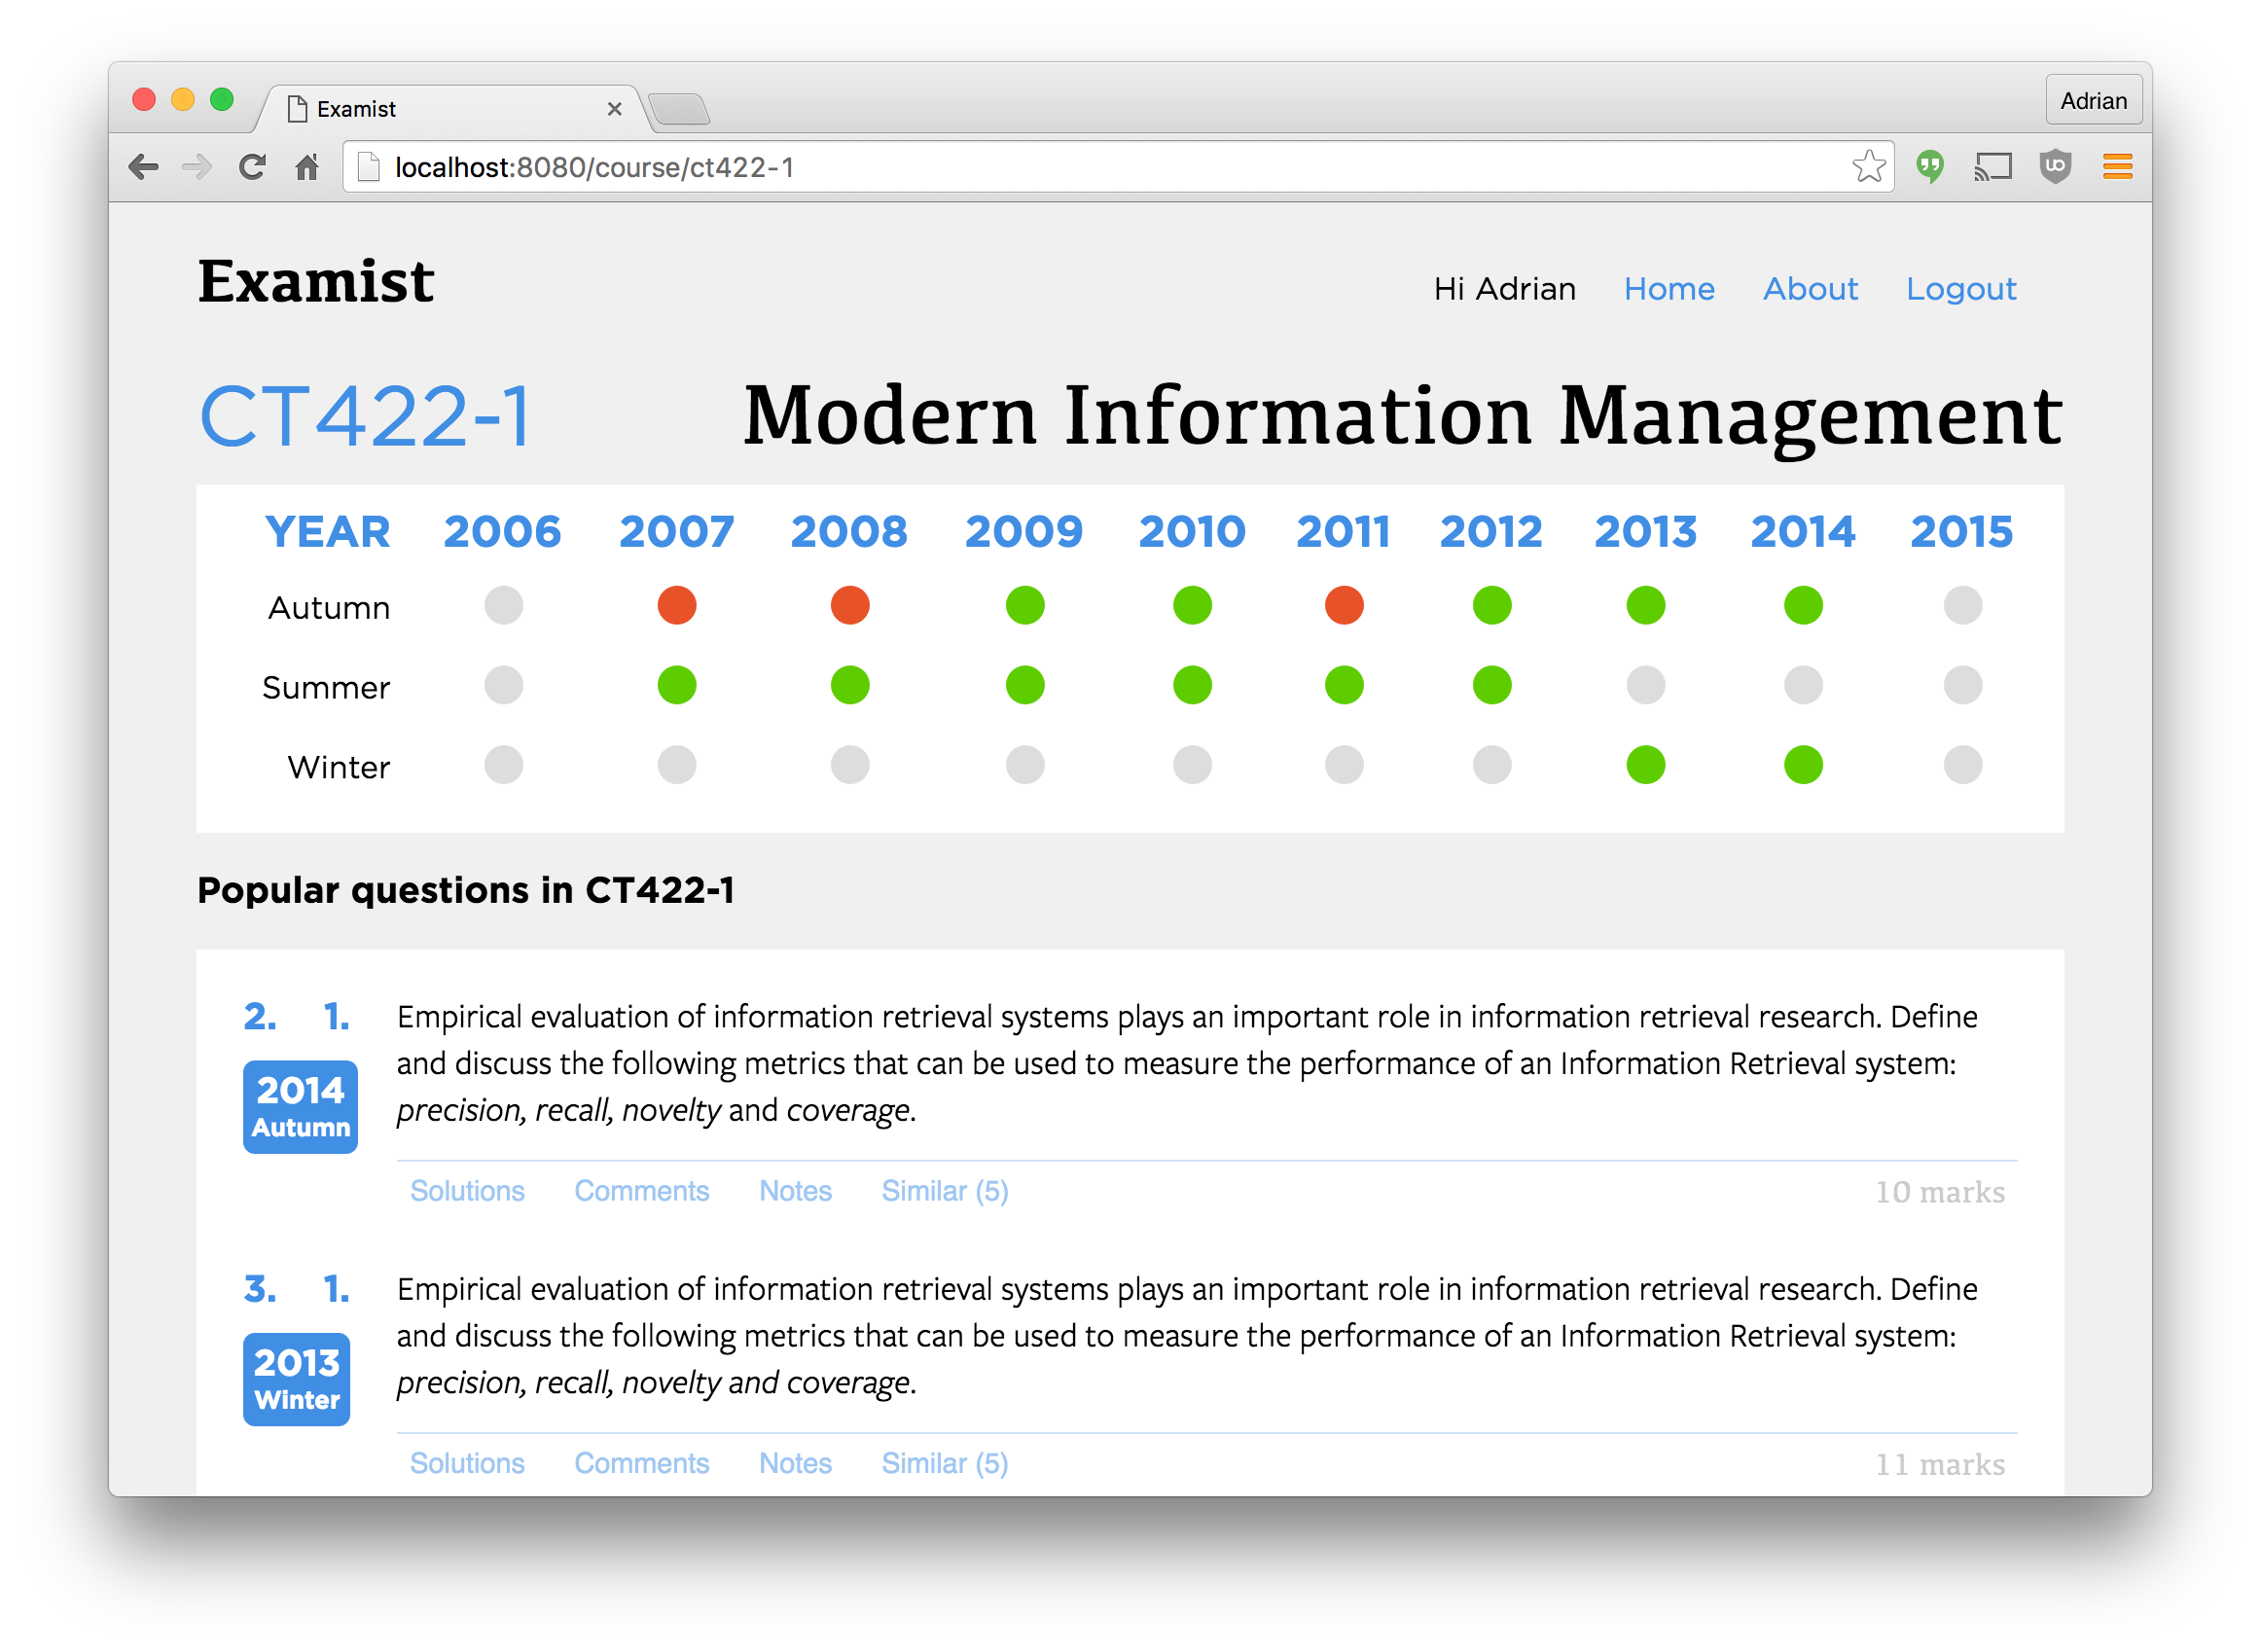
Task: Go to the About page
Action: click(x=1810, y=289)
